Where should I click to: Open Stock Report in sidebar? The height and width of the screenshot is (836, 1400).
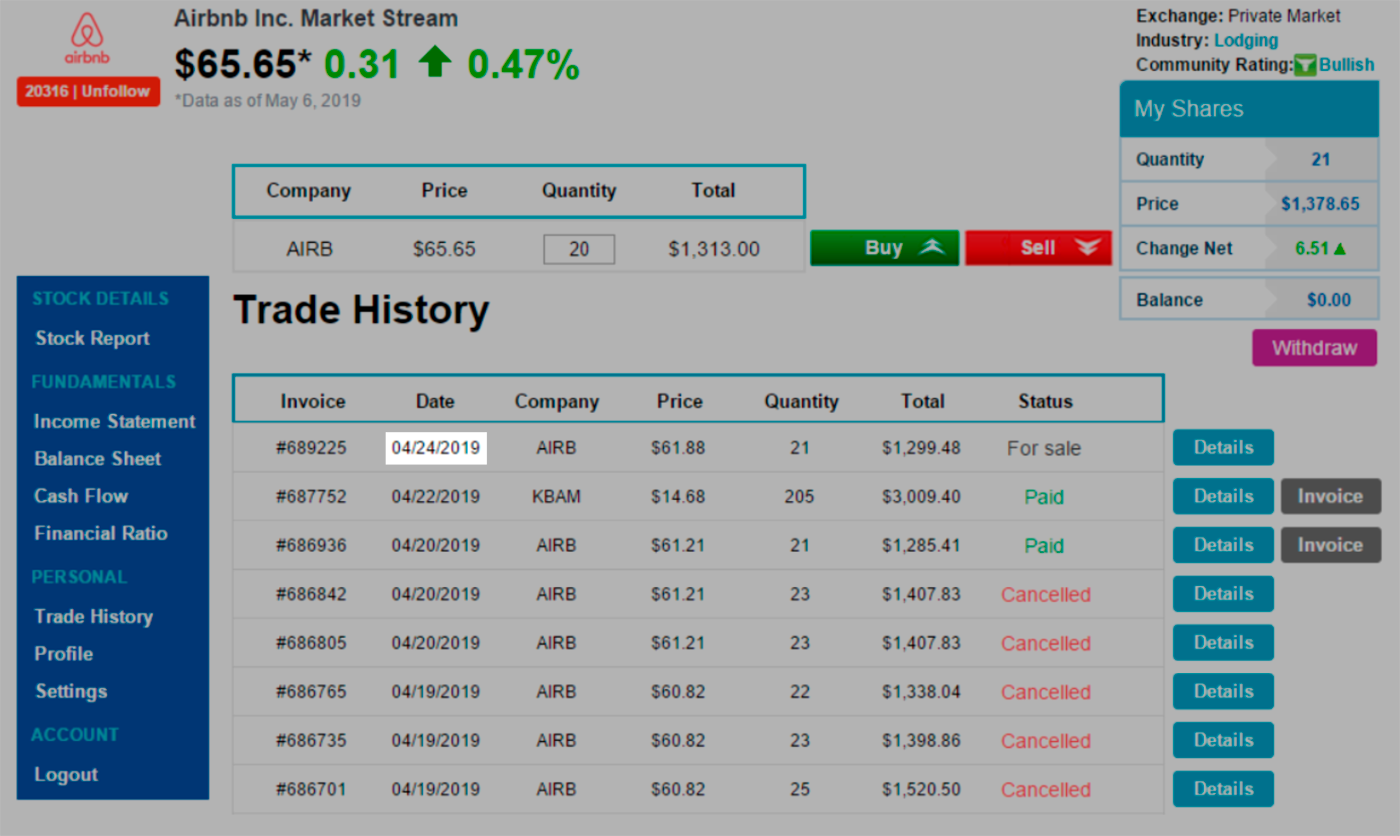click(92, 338)
